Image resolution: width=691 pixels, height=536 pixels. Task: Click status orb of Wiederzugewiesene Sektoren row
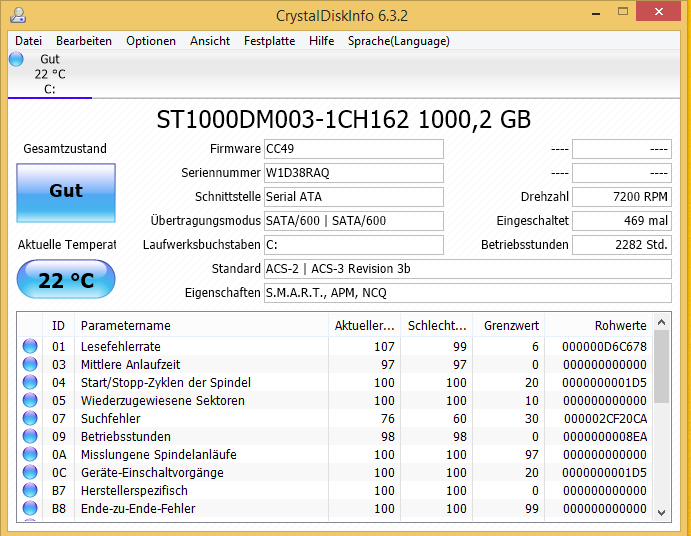tap(30, 401)
